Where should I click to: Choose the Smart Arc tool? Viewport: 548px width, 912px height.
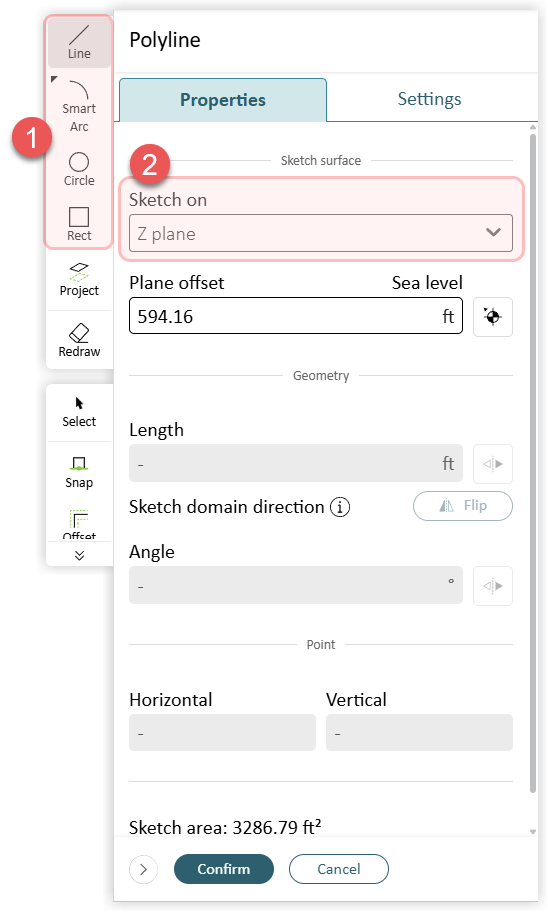[79, 106]
